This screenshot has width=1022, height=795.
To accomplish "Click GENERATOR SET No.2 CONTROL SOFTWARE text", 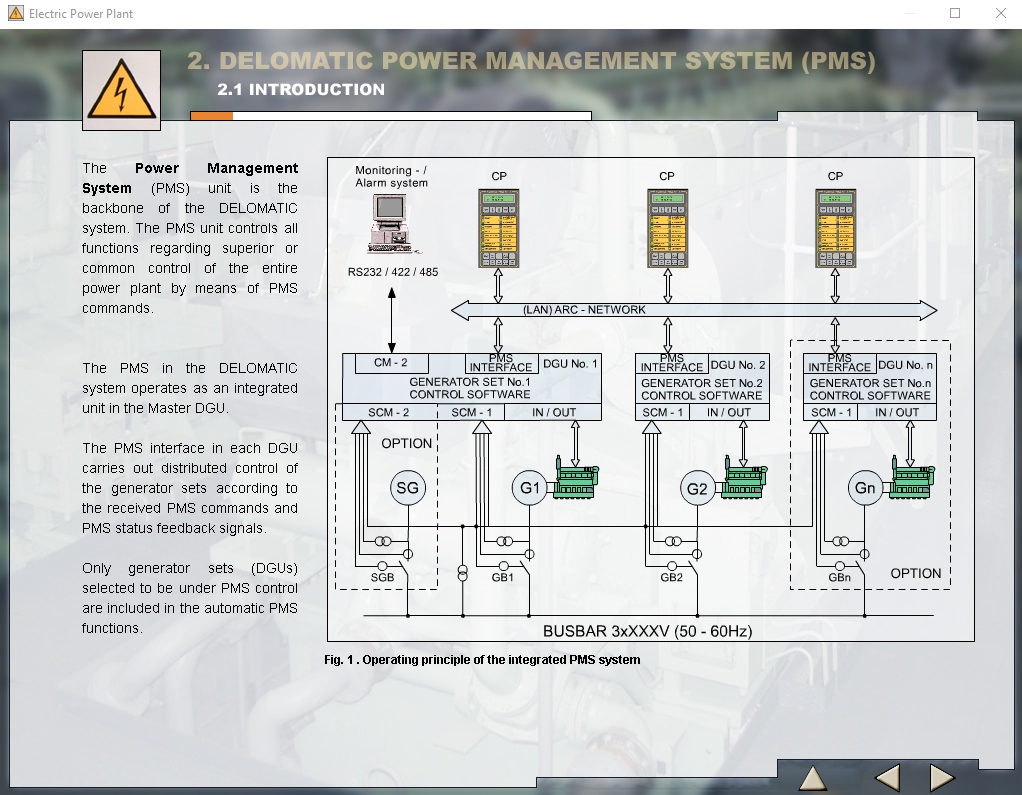I will 702,389.
